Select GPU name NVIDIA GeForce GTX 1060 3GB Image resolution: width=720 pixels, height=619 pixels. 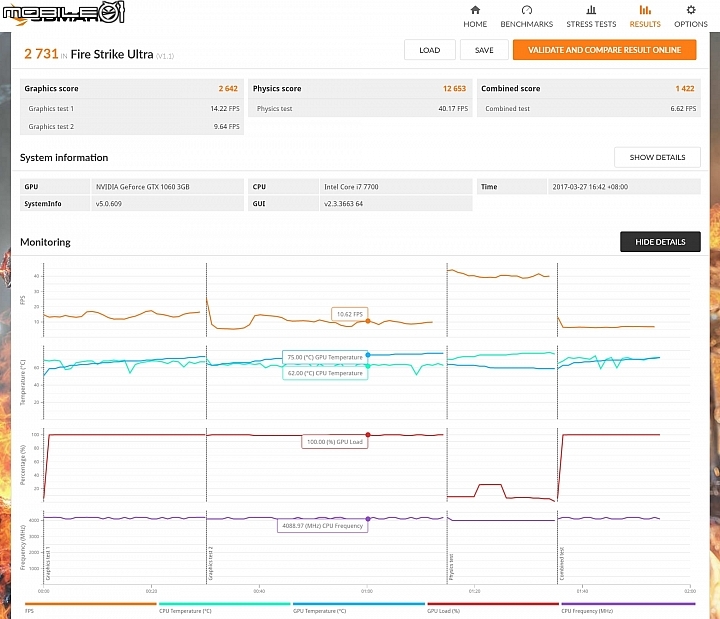pyautogui.click(x=142, y=187)
